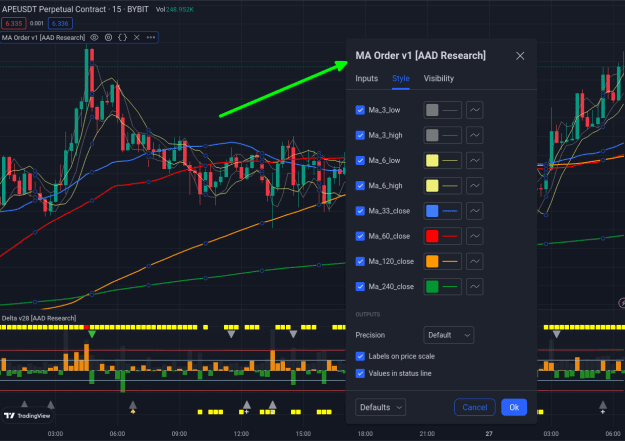The height and width of the screenshot is (441, 625).
Task: Change Ma_3_high plot line style icon
Action: (x=475, y=135)
